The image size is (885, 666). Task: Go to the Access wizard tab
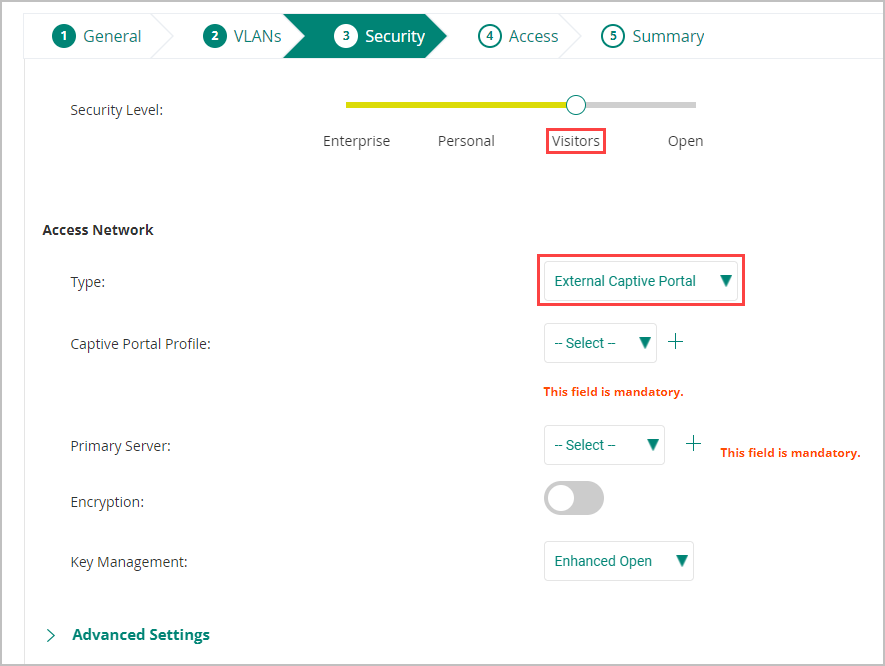coord(518,36)
